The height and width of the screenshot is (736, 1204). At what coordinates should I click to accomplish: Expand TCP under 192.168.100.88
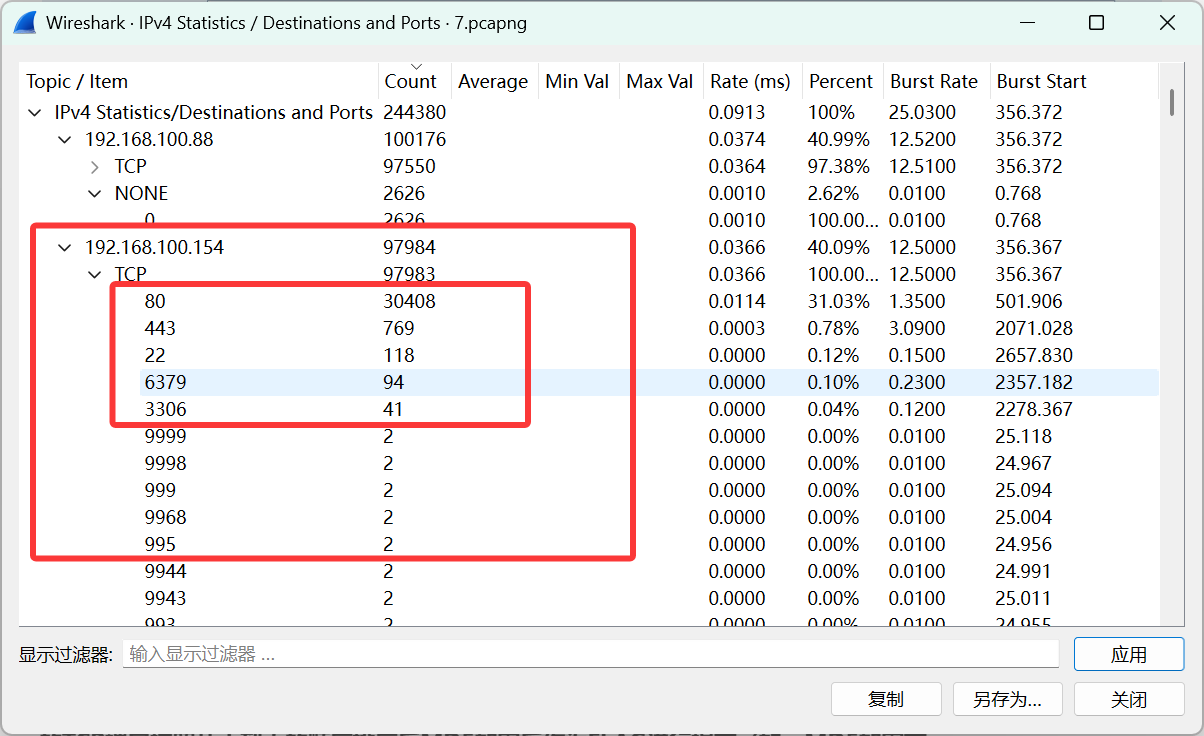coord(95,167)
